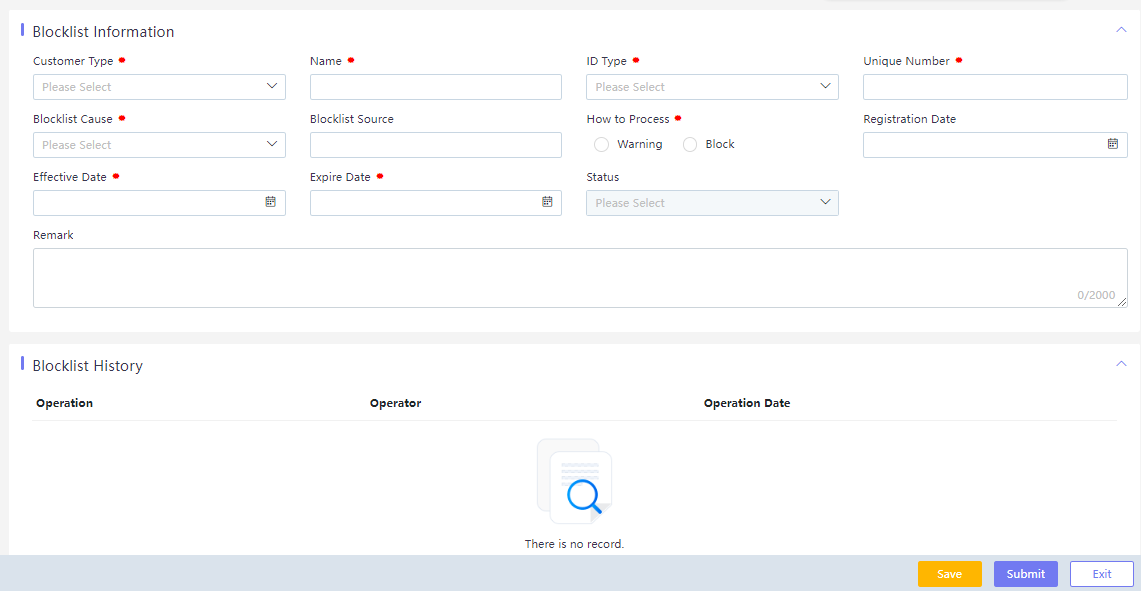Viewport: 1141px width, 591px height.
Task: Click the 'There is no record.' text
Action: (574, 544)
